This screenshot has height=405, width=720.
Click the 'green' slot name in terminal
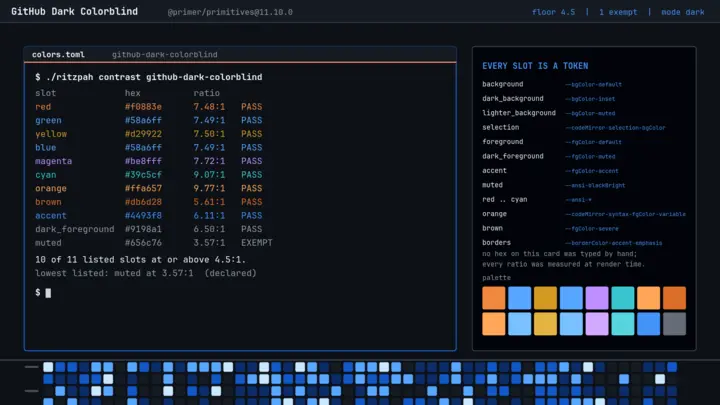(48, 120)
